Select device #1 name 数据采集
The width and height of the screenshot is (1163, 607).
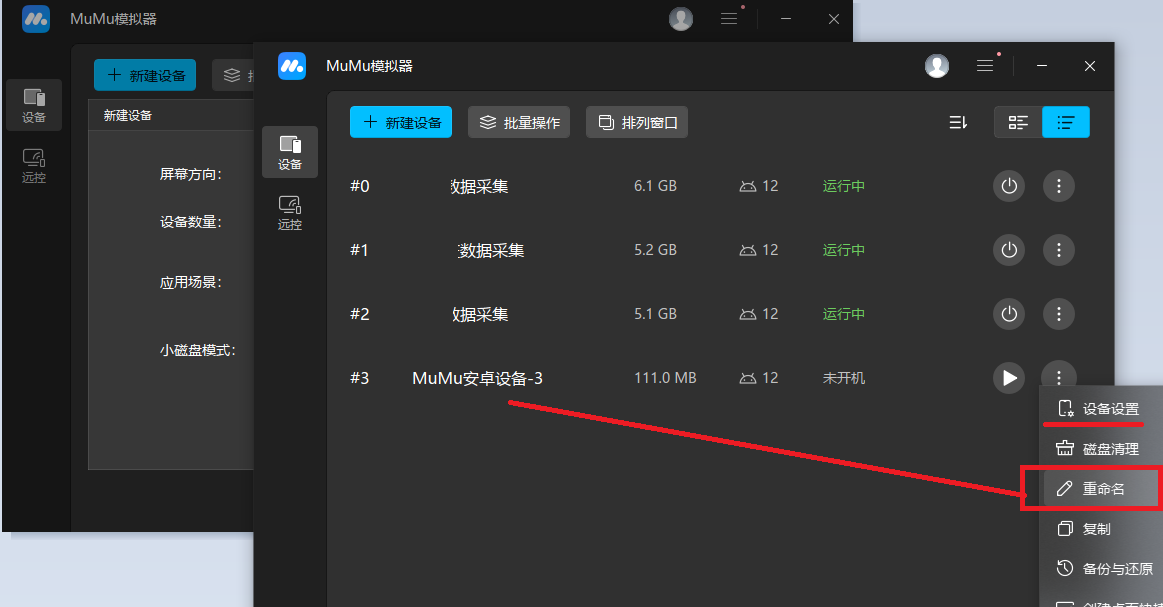point(490,251)
